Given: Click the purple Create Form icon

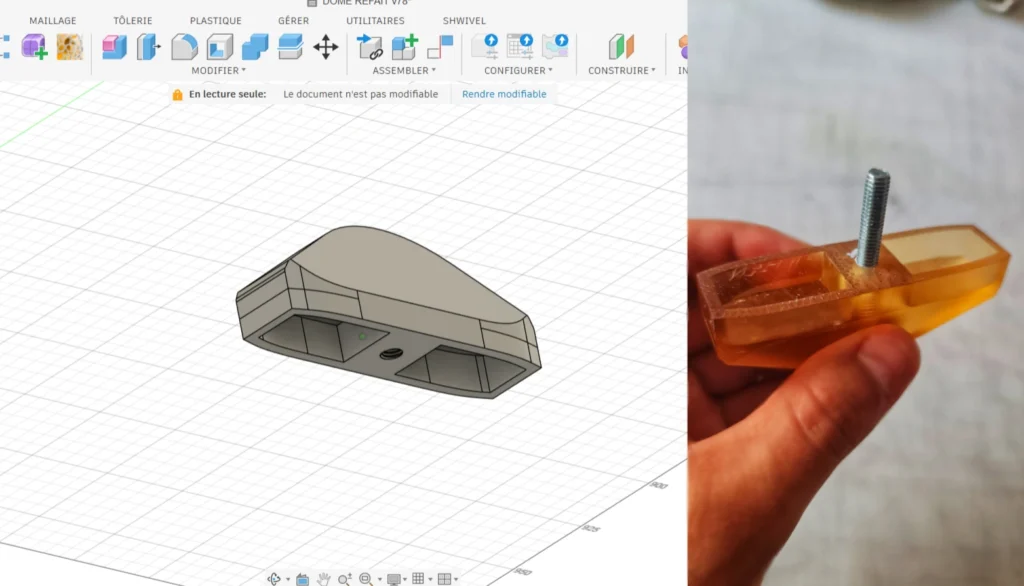Looking at the screenshot, I should 34,47.
